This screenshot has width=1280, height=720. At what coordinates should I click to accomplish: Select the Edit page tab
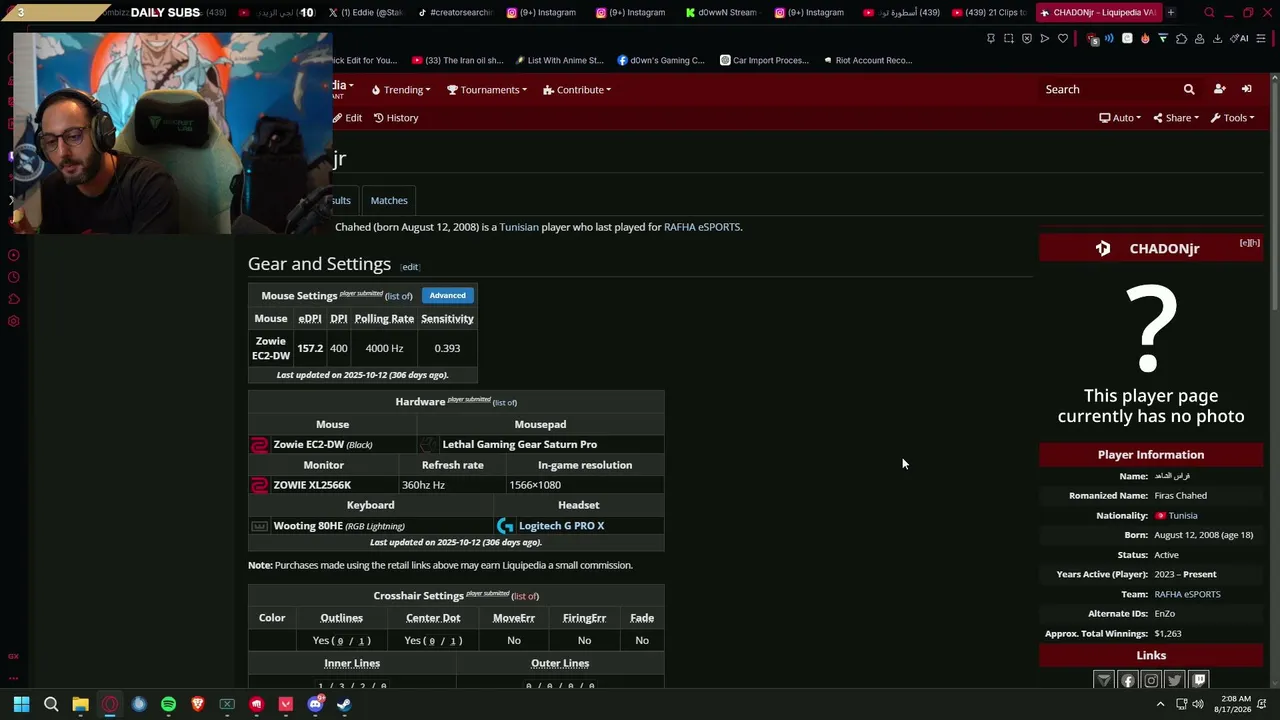coord(348,118)
